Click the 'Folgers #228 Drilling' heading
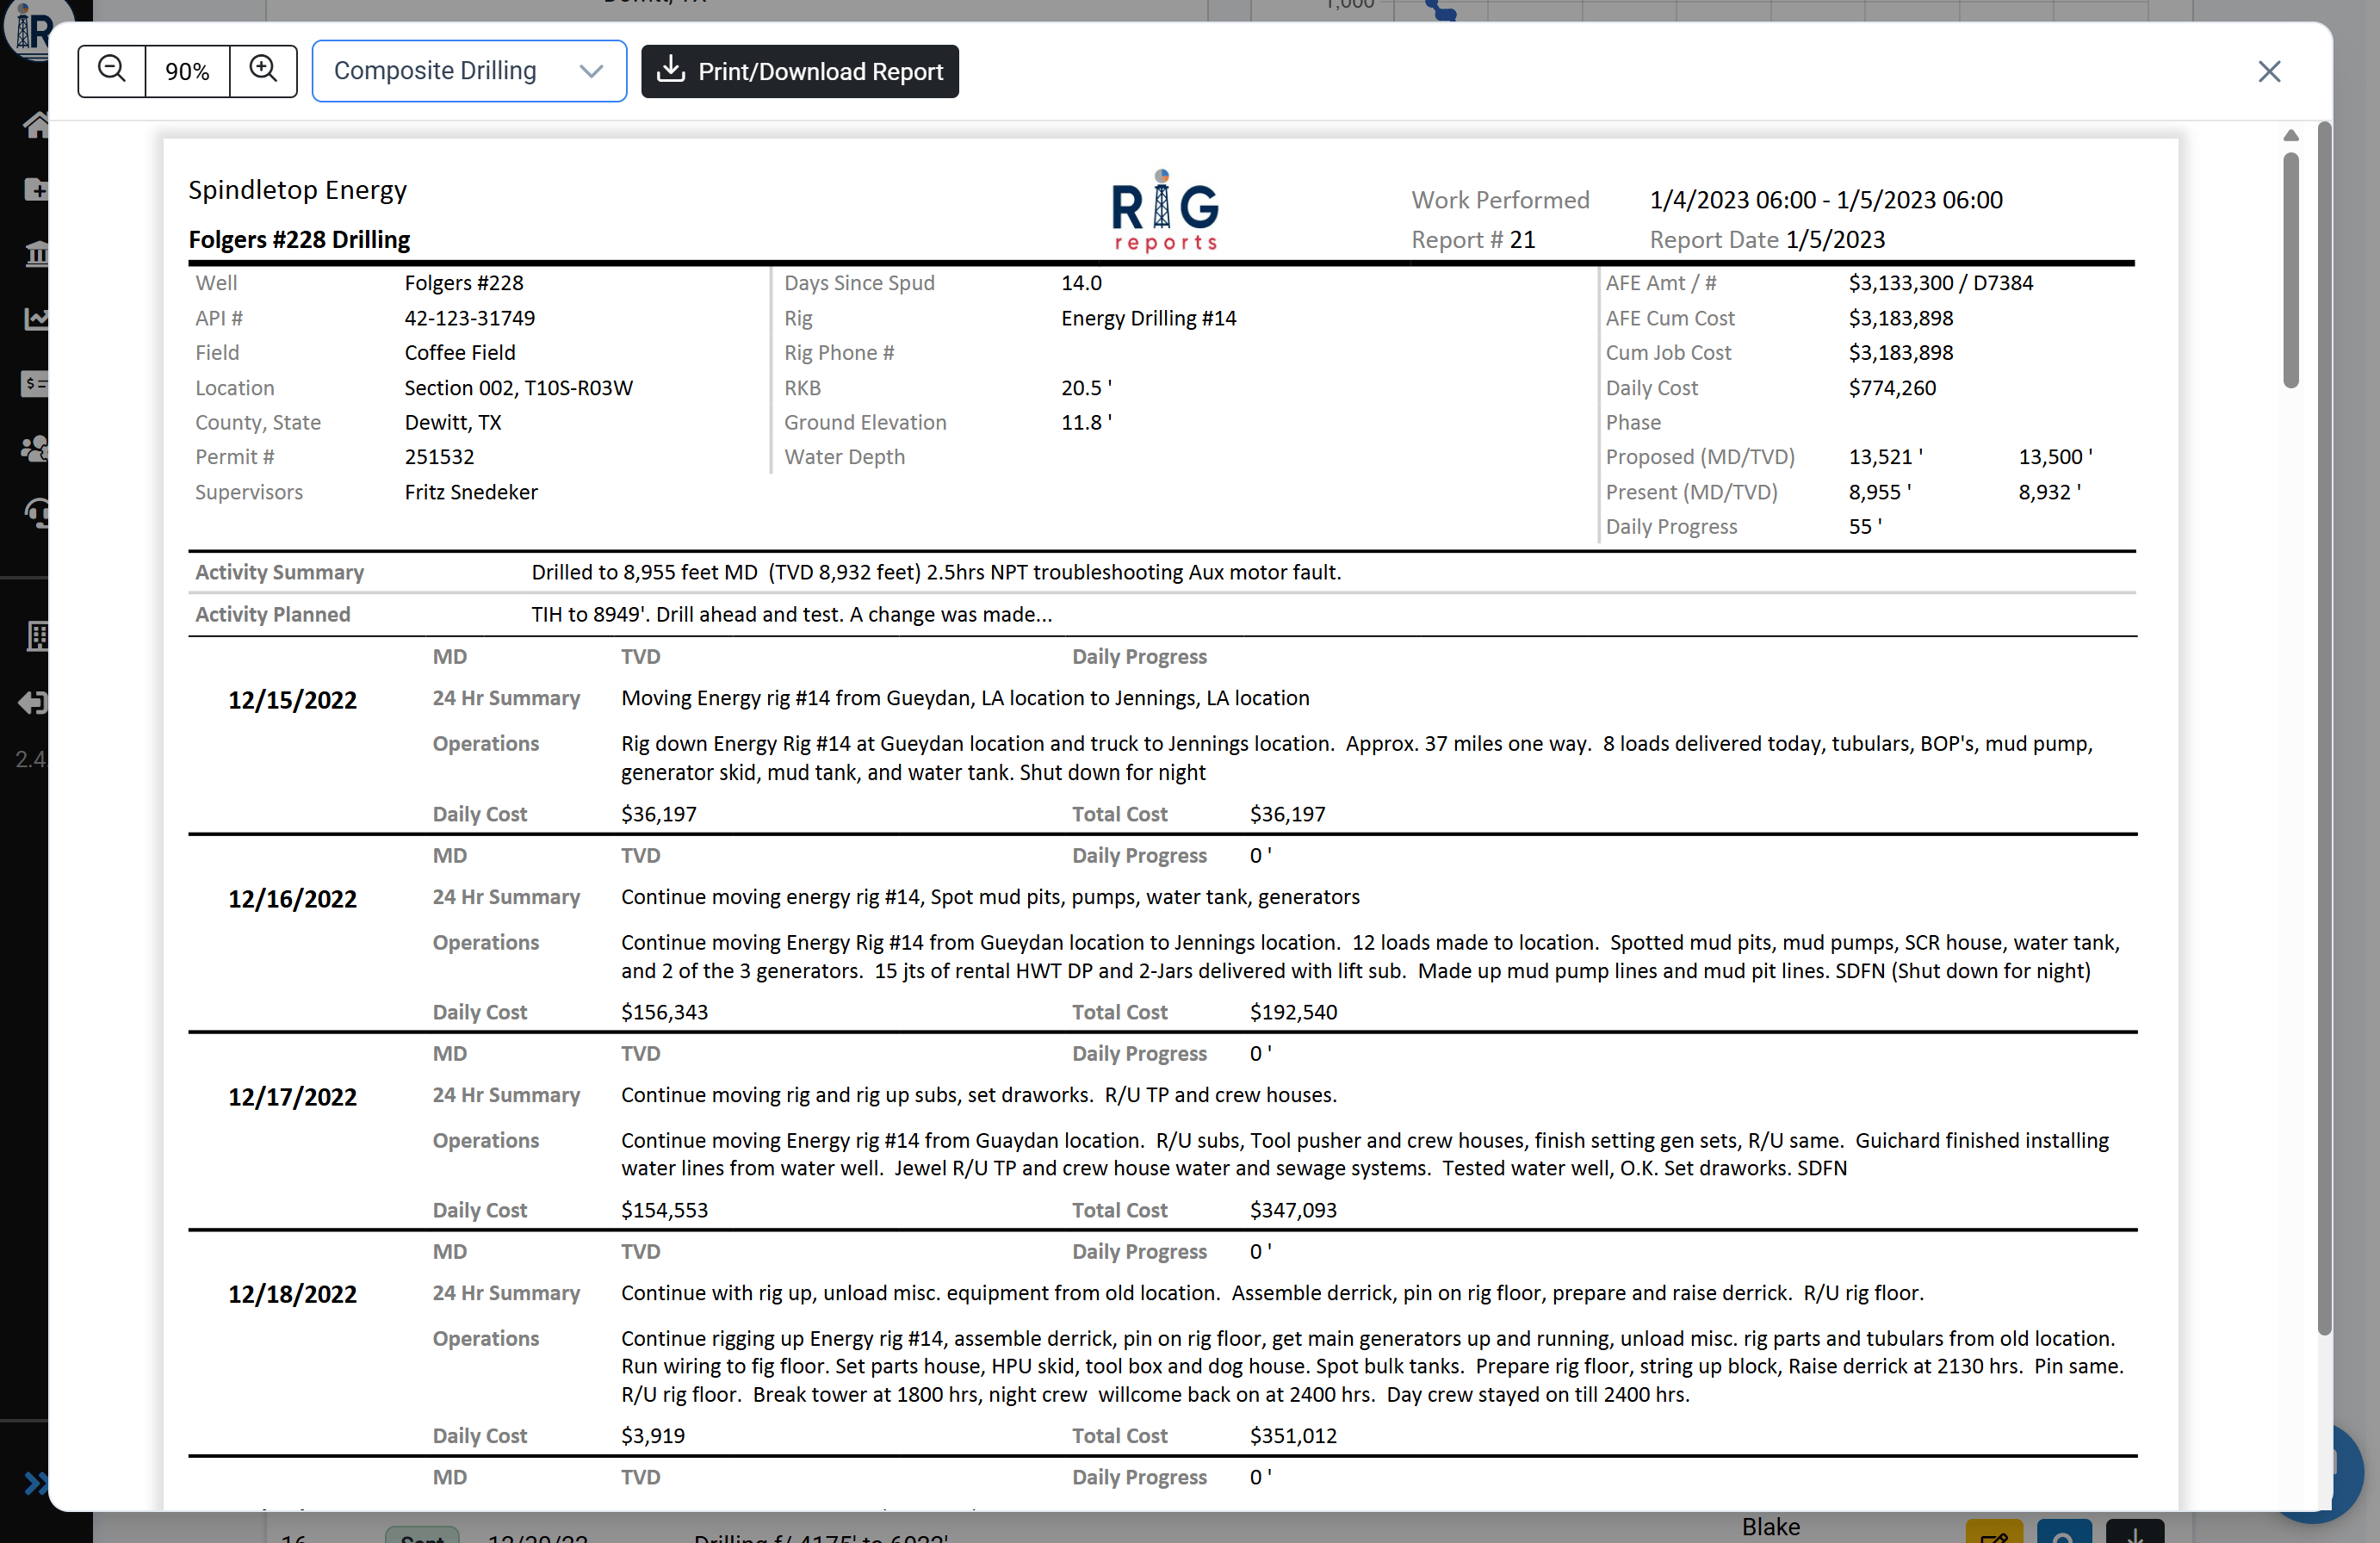 299,240
